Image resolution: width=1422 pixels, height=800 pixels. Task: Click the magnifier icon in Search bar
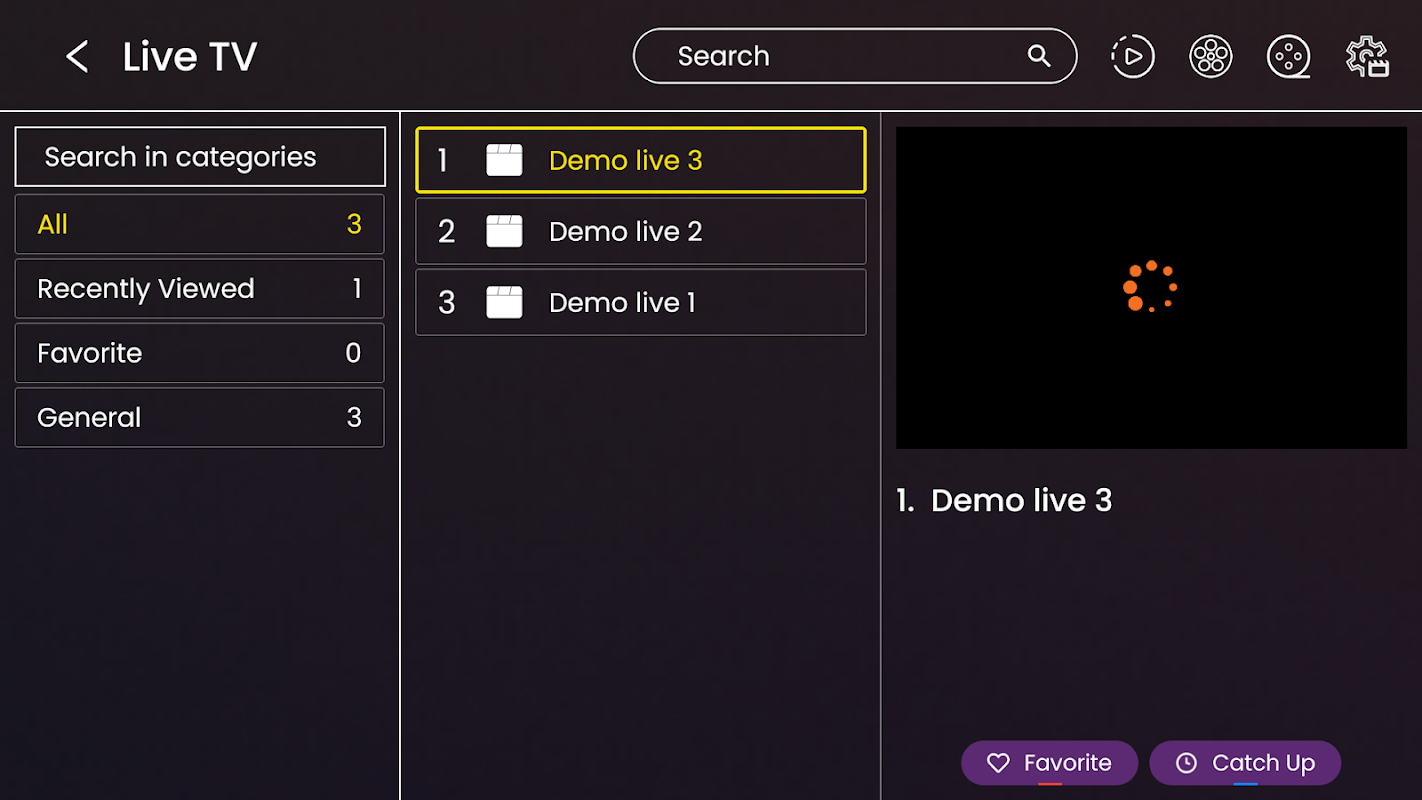click(1039, 56)
